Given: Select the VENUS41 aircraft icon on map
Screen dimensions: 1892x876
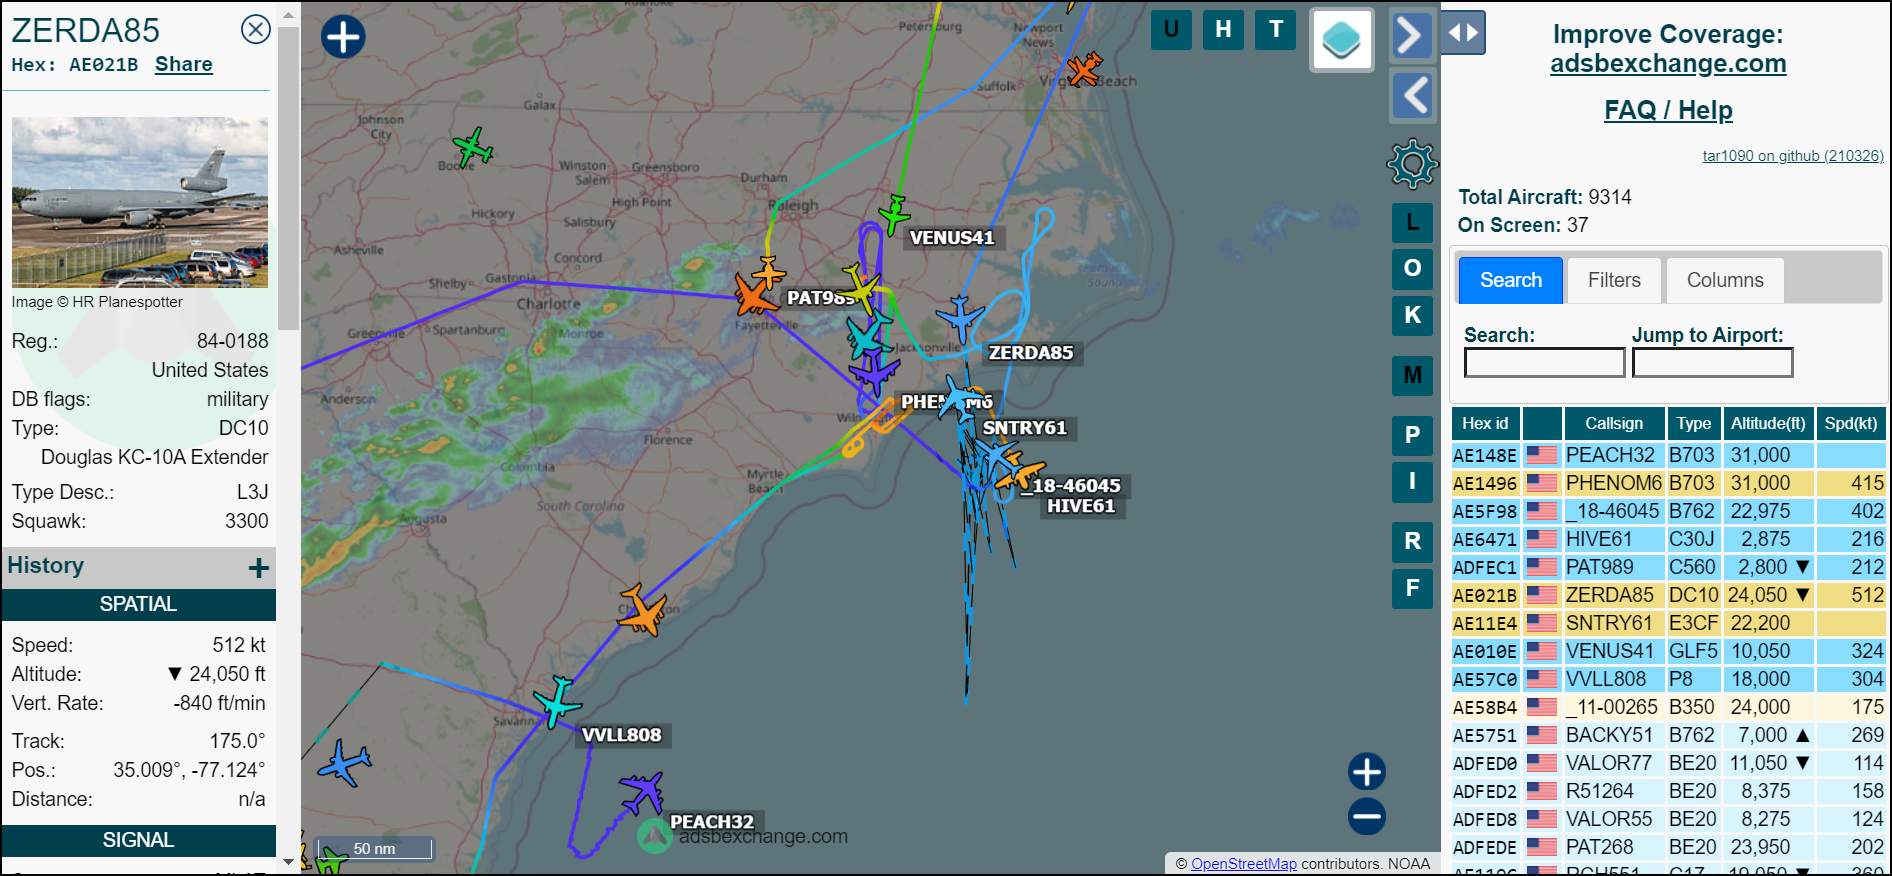Looking at the screenshot, I should coord(894,215).
